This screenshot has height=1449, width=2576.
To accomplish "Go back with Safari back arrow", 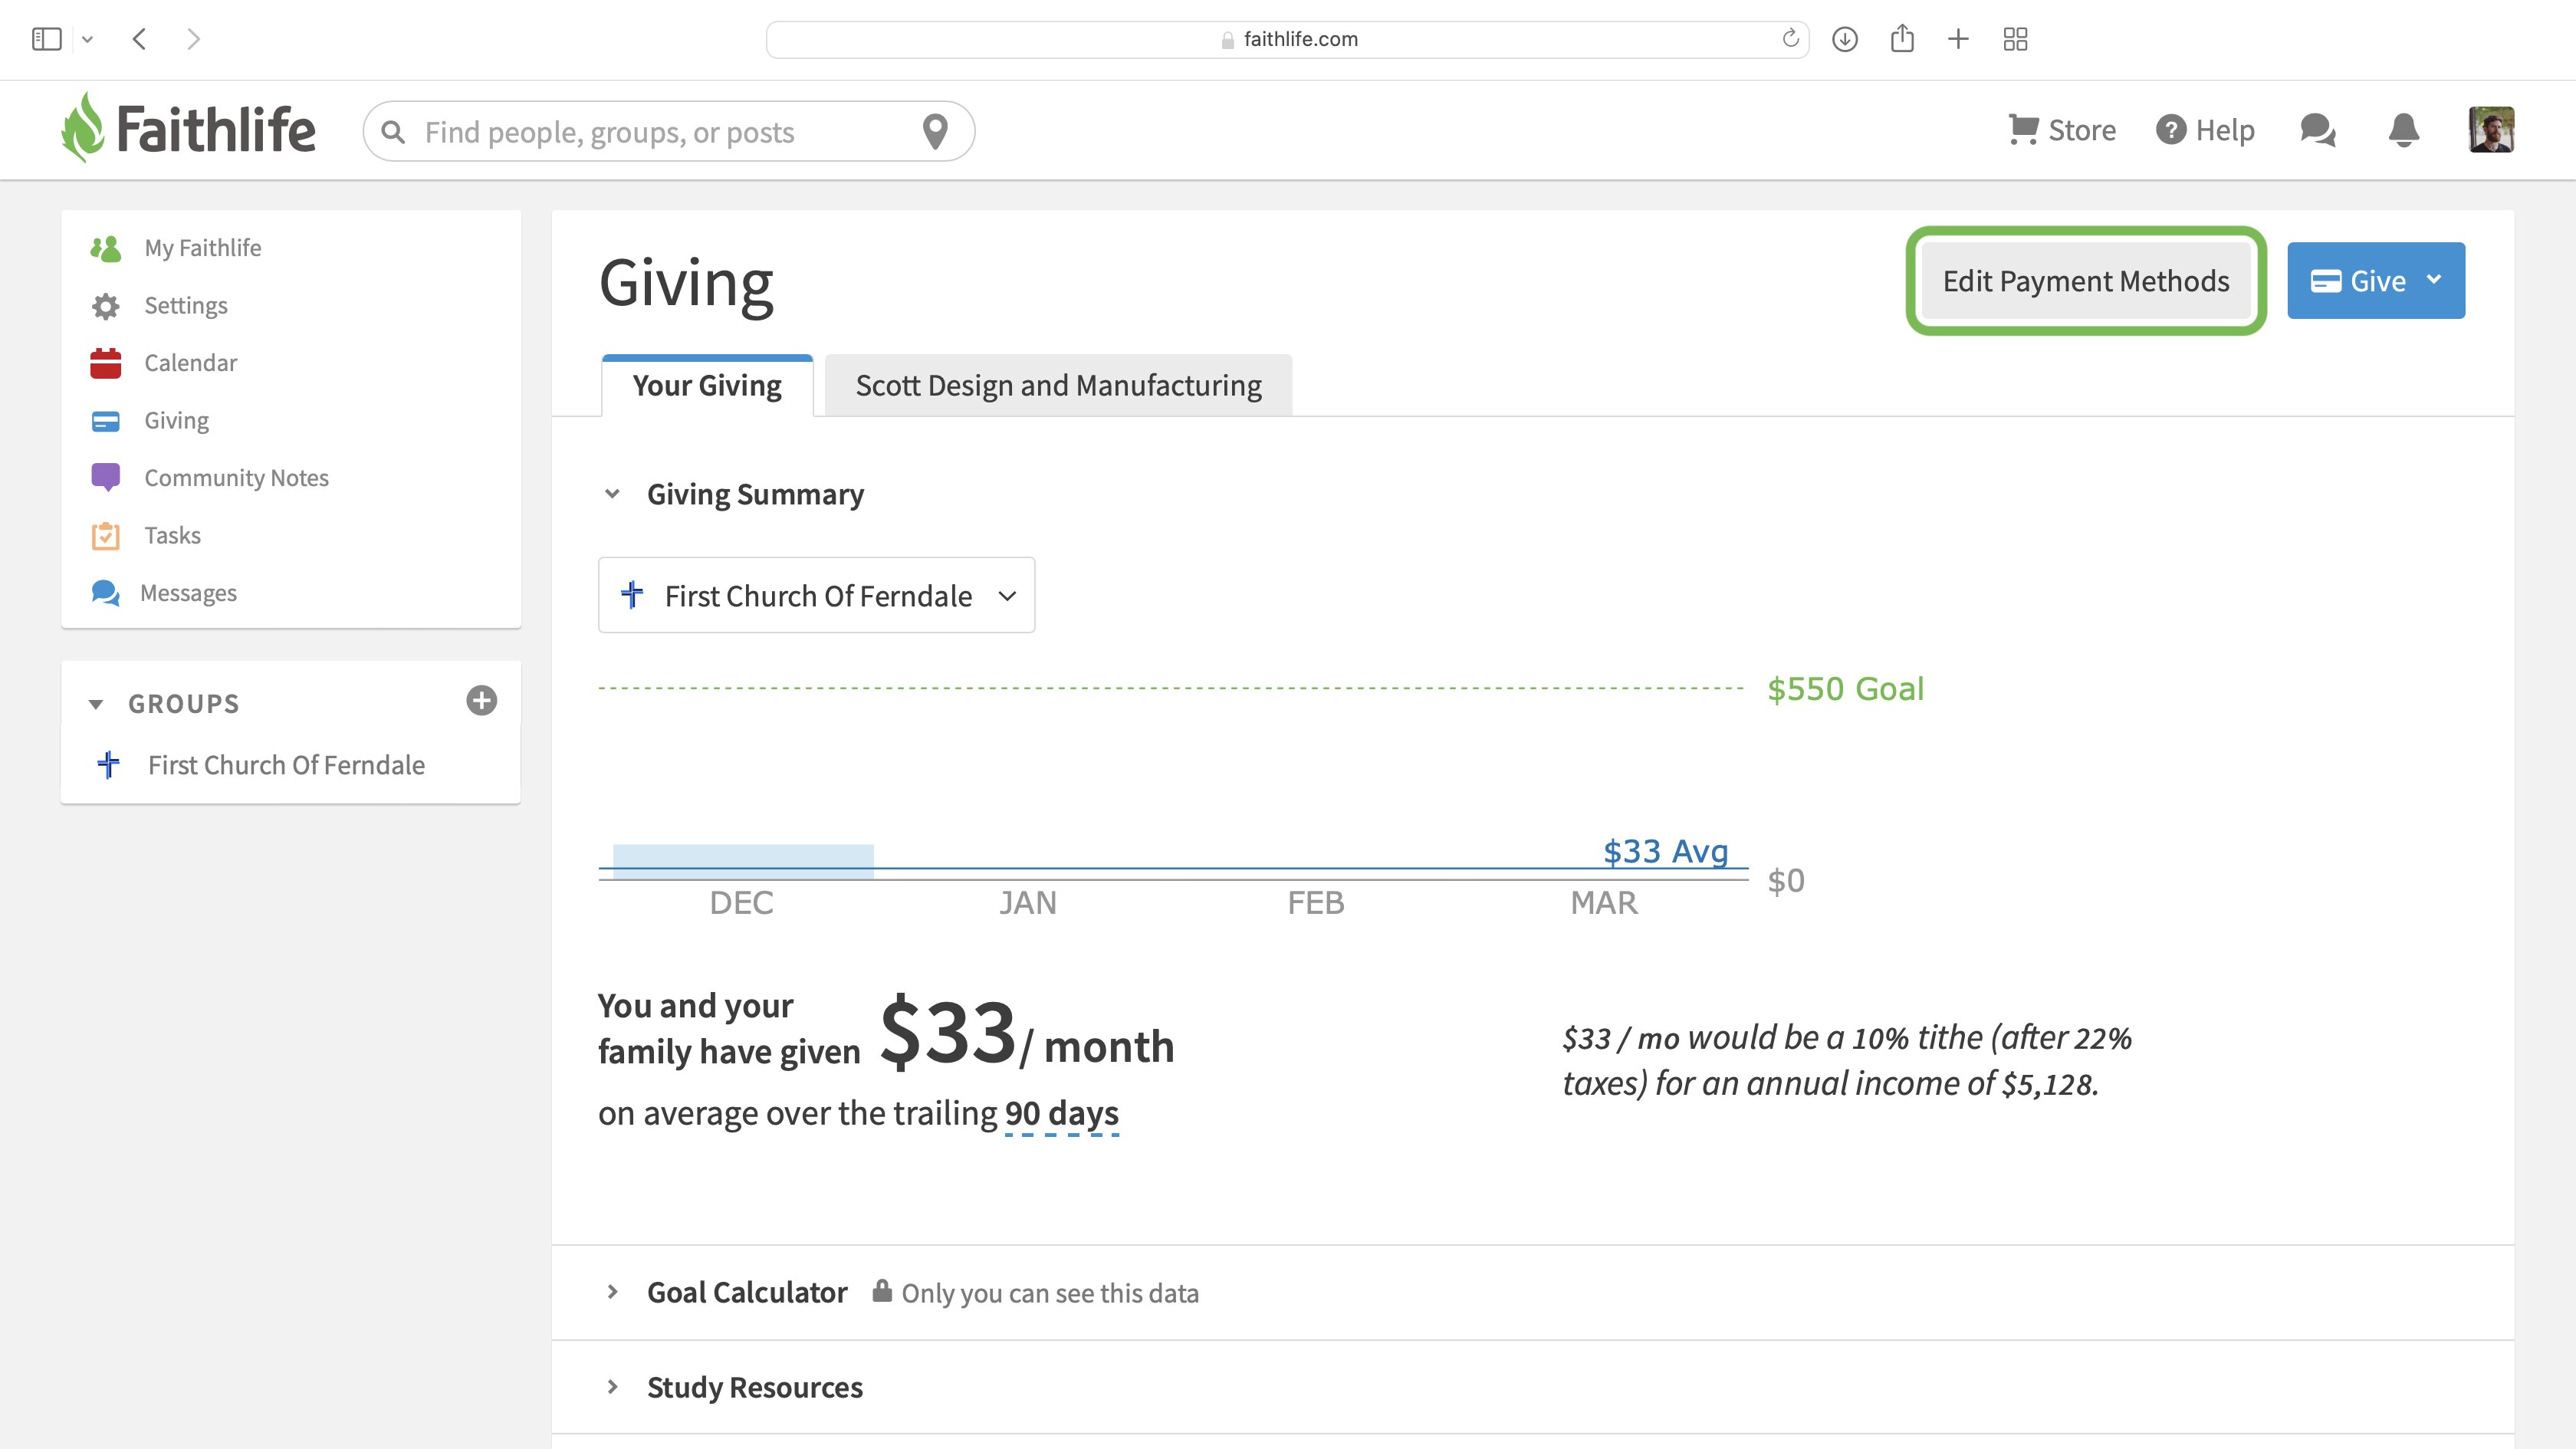I will click(x=139, y=39).
